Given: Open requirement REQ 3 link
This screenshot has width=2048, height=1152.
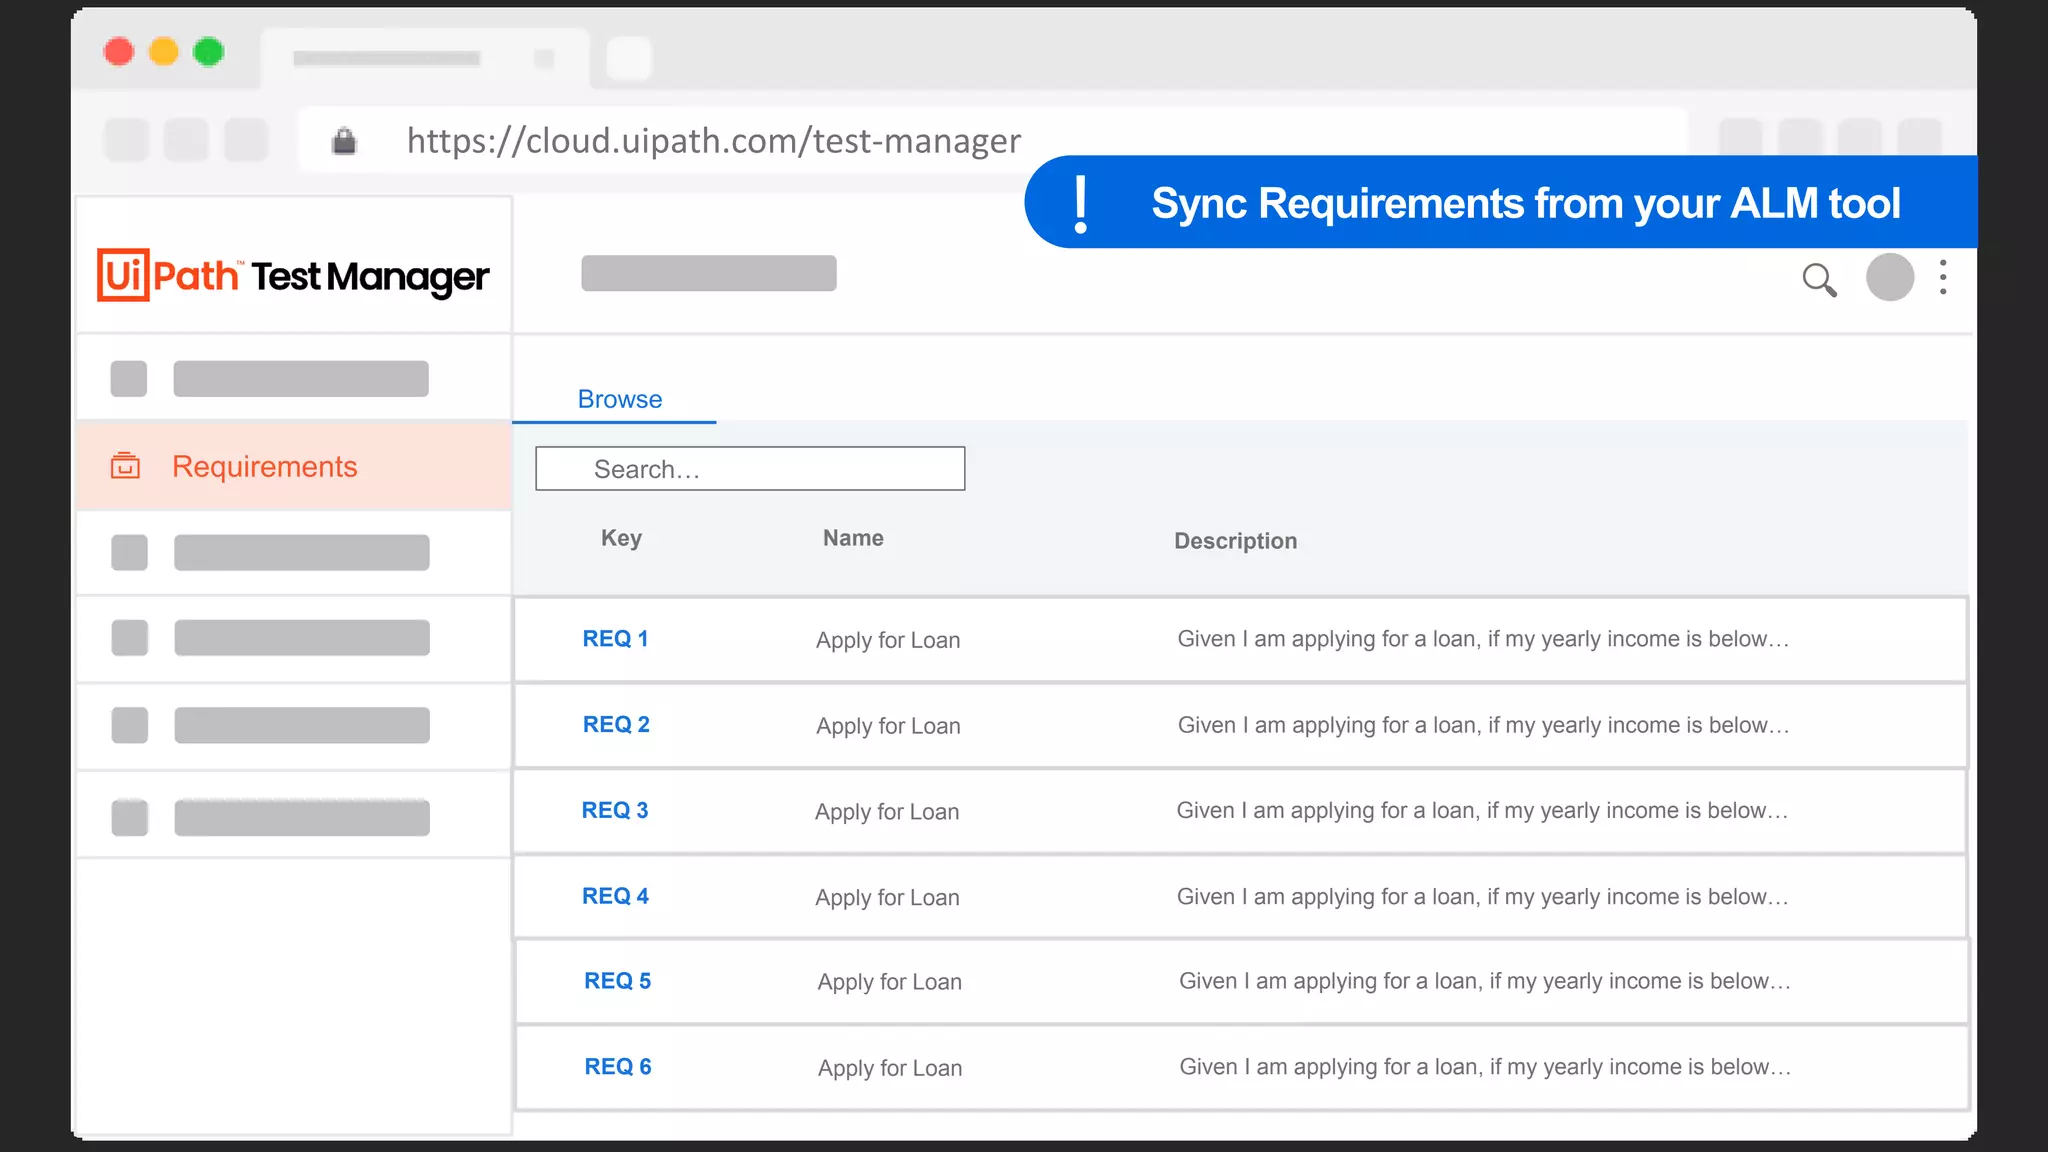Looking at the screenshot, I should tap(615, 811).
